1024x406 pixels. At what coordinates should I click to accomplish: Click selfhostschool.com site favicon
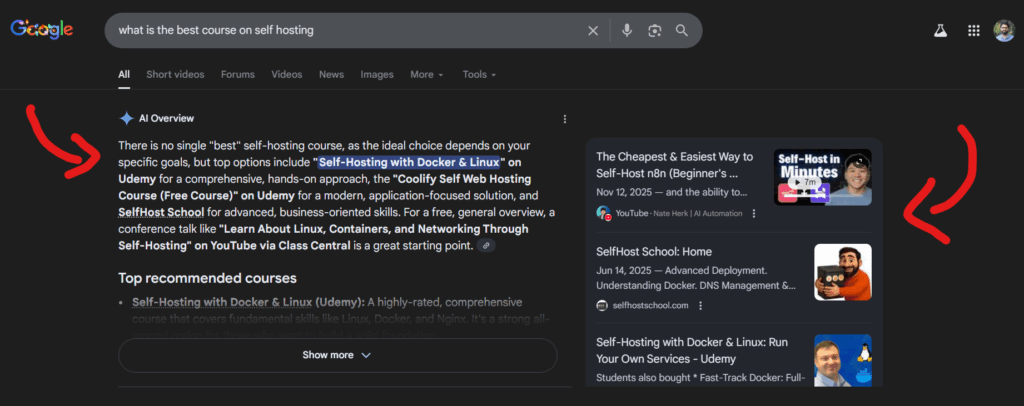602,305
